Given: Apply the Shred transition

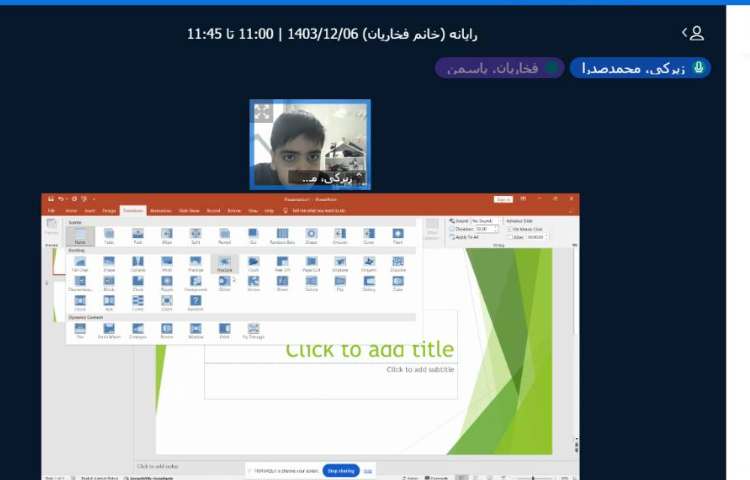Looking at the screenshot, I should click(x=282, y=283).
